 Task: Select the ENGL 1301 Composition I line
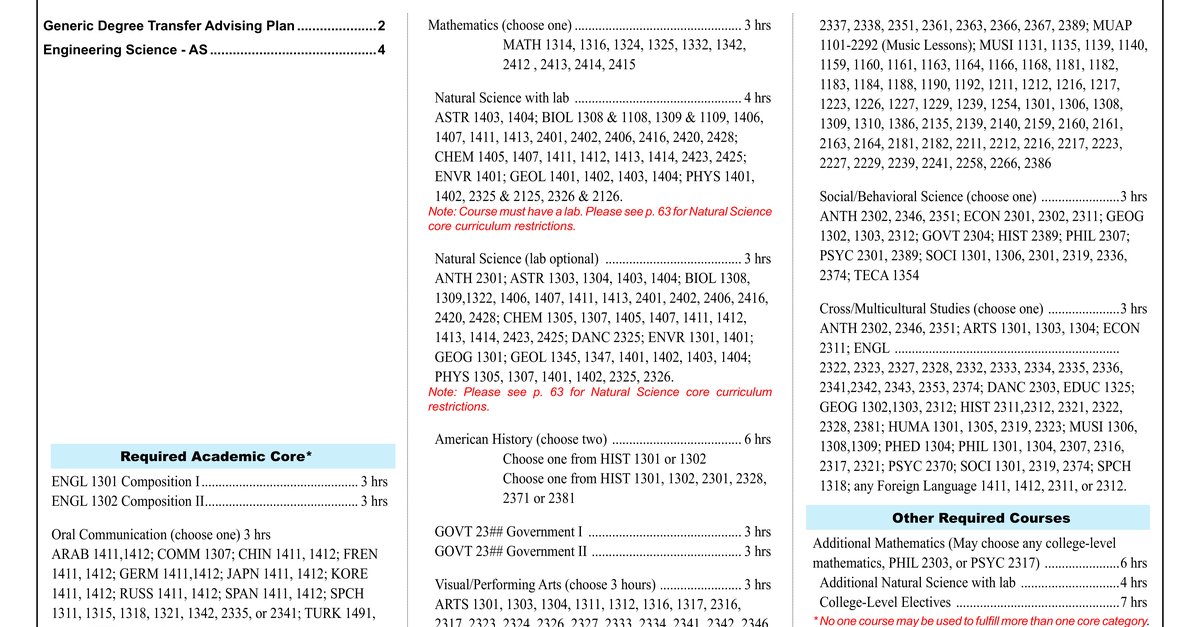point(219,482)
